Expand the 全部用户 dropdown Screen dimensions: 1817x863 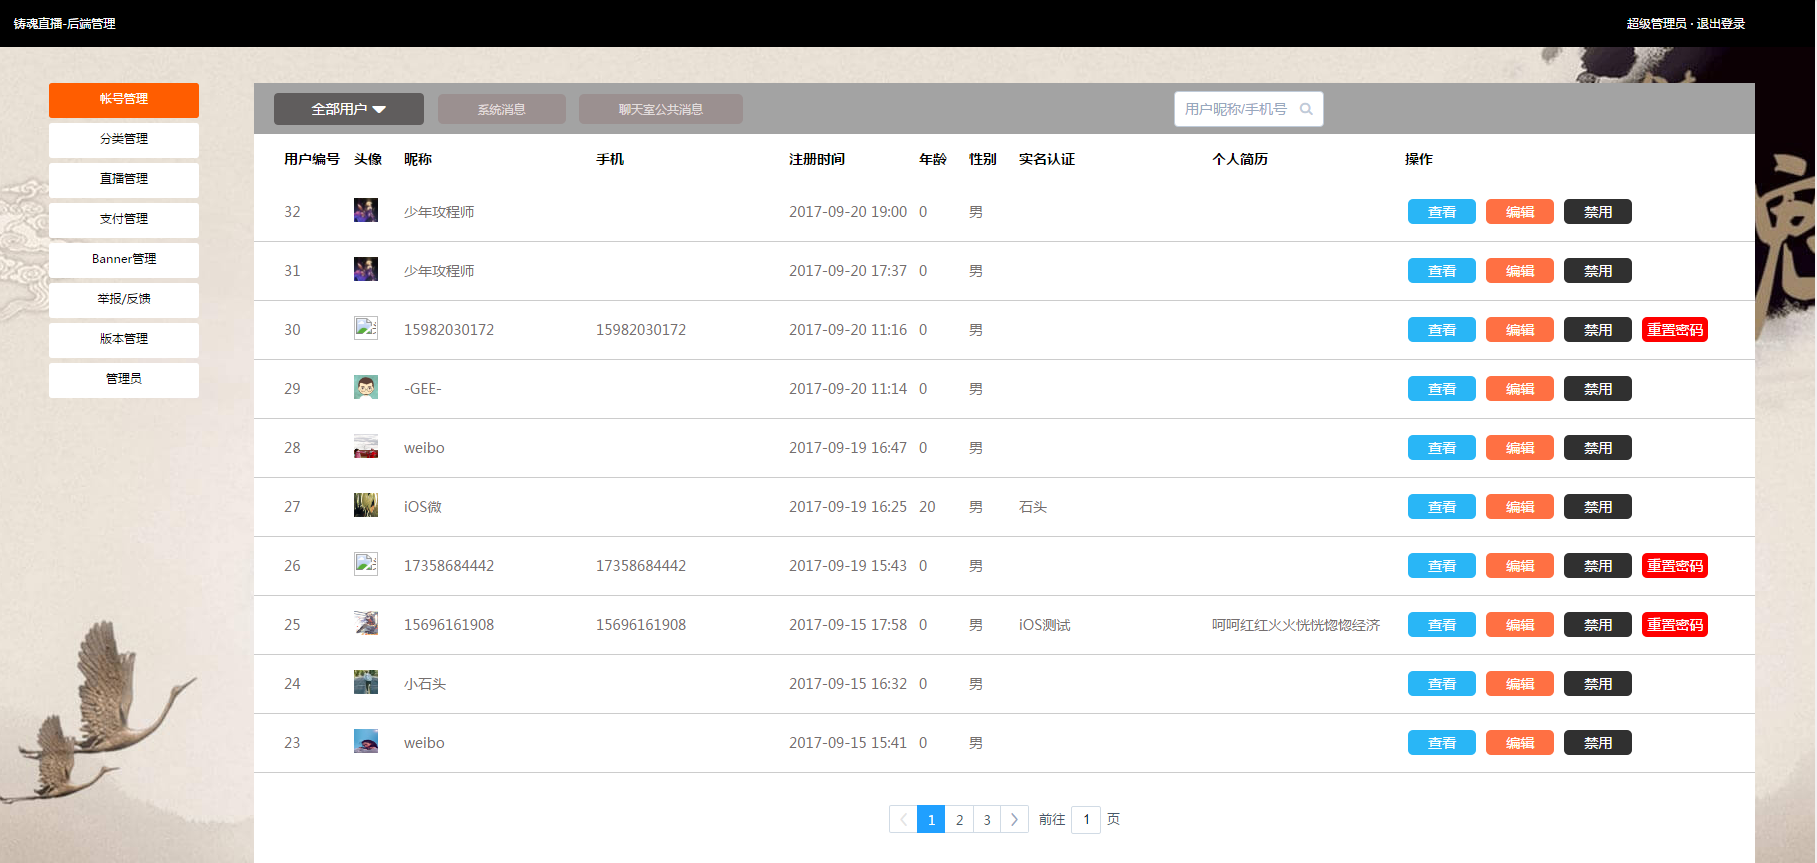tap(349, 109)
